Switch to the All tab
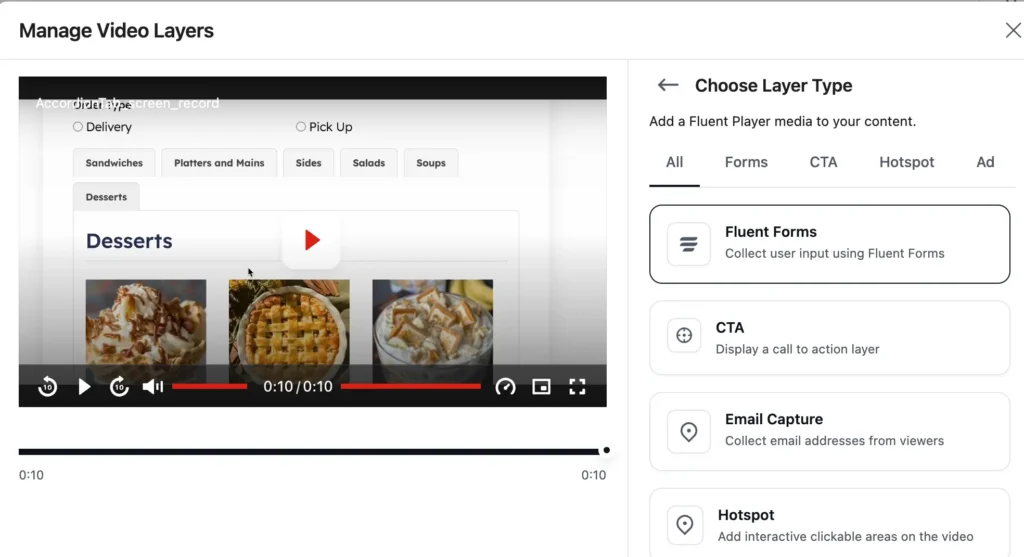The width and height of the screenshot is (1024, 557). point(675,162)
